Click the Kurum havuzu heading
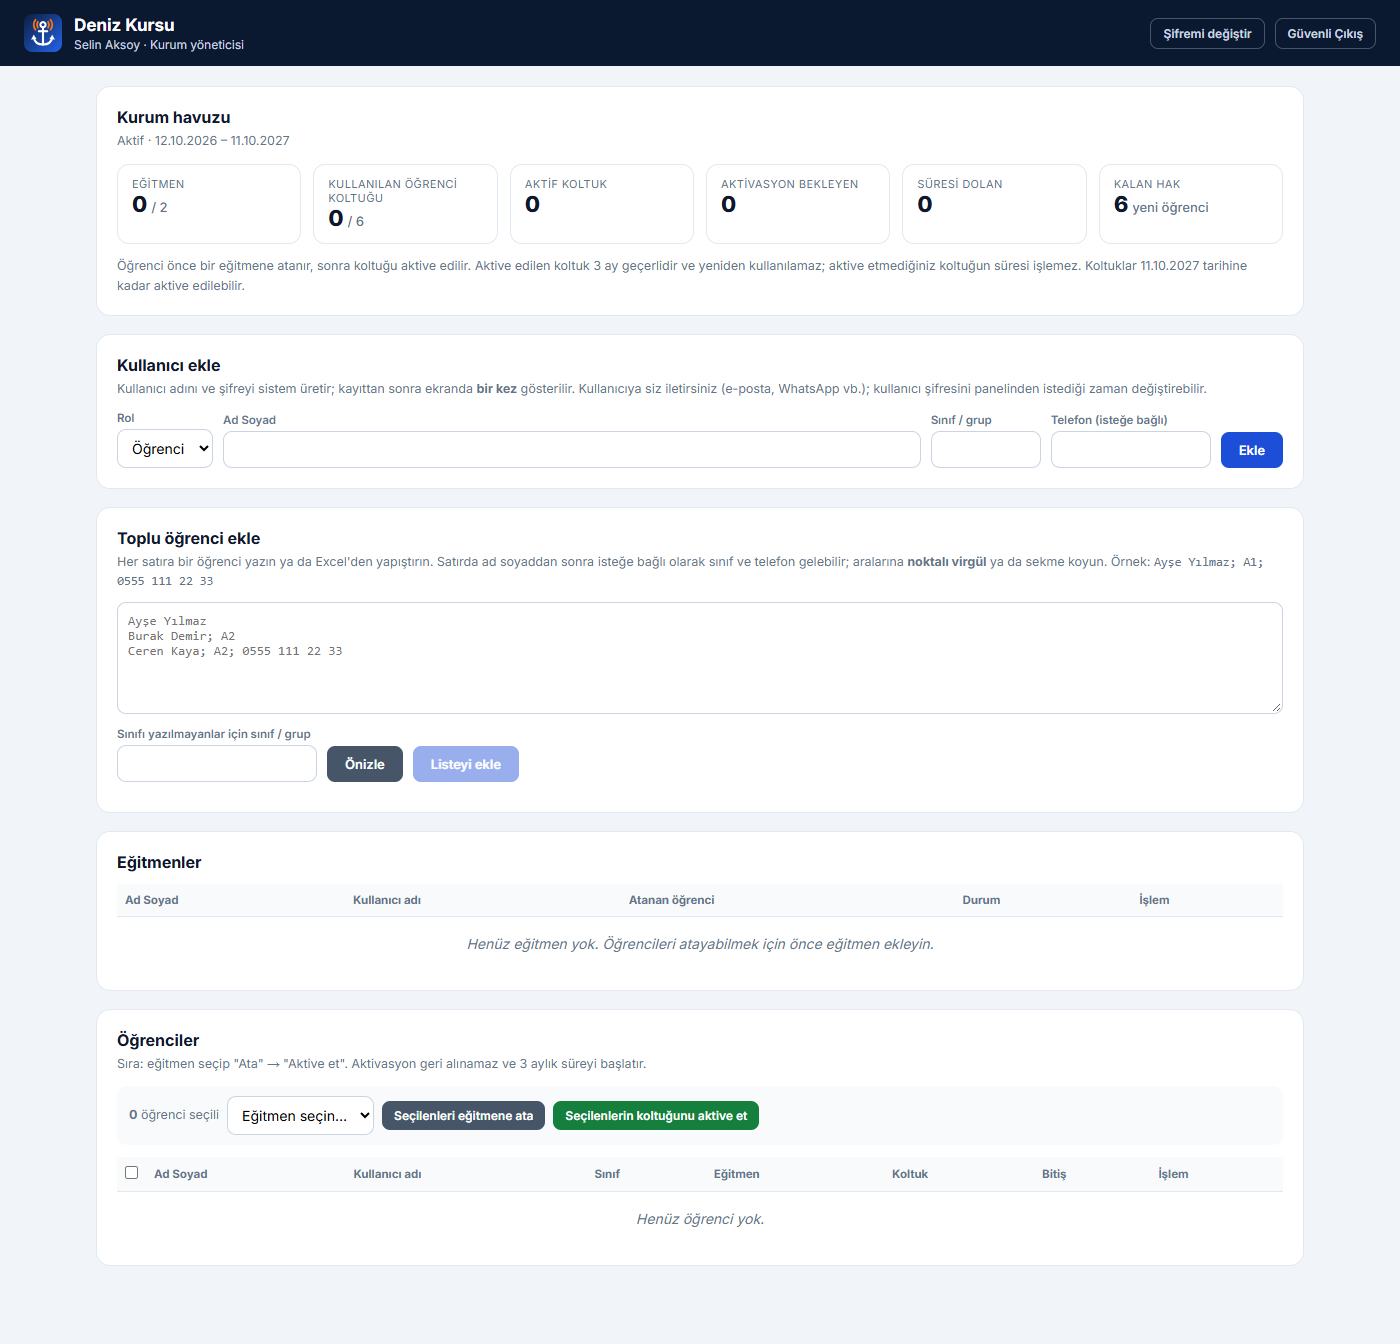Screen dimensions: 1400x1344 (174, 117)
